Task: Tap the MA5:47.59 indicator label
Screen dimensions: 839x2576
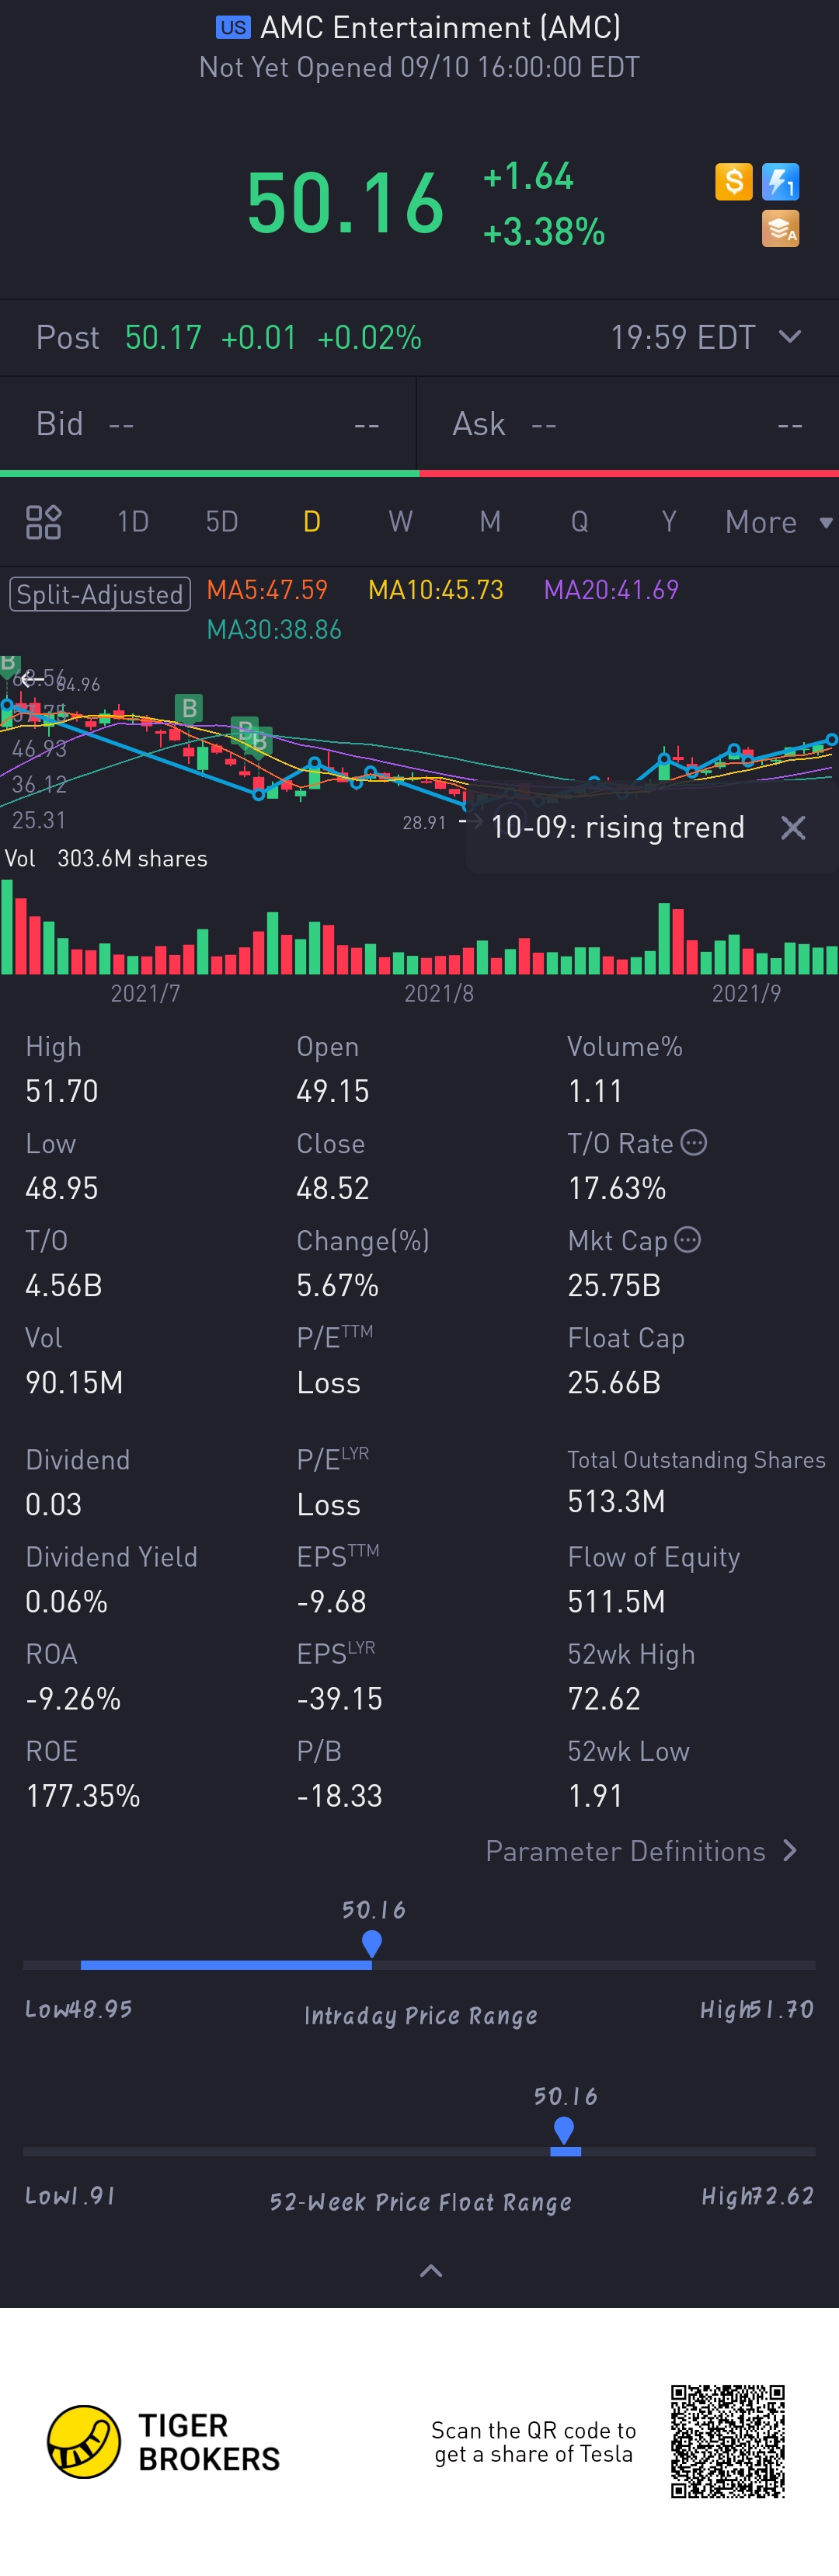Action: point(267,590)
